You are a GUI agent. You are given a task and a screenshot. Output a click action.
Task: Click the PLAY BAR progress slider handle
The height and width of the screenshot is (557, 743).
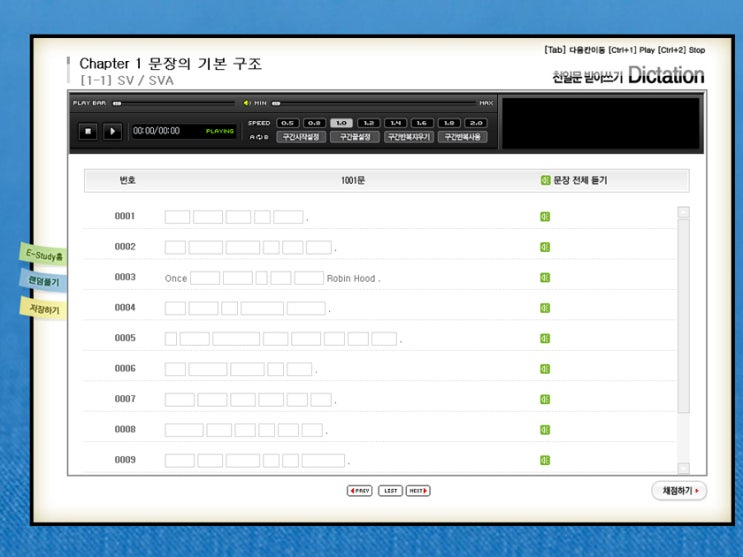click(117, 103)
